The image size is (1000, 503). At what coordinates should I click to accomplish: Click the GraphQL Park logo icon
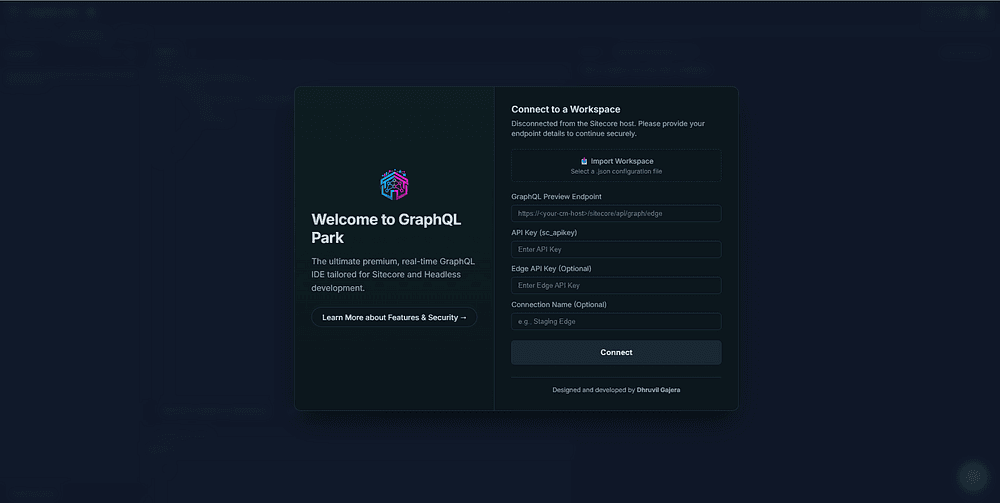(394, 185)
